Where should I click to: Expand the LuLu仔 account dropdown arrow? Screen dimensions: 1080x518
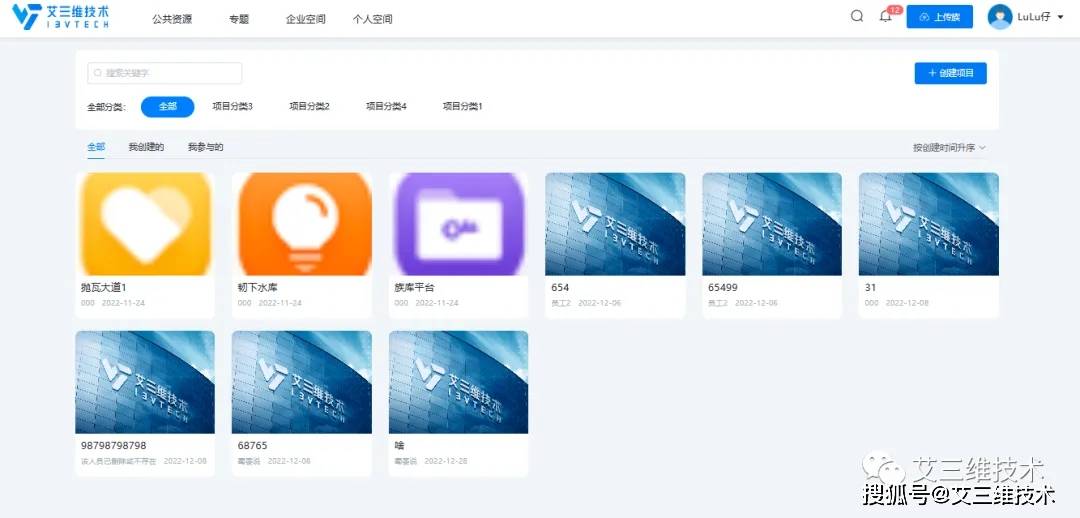[1060, 18]
